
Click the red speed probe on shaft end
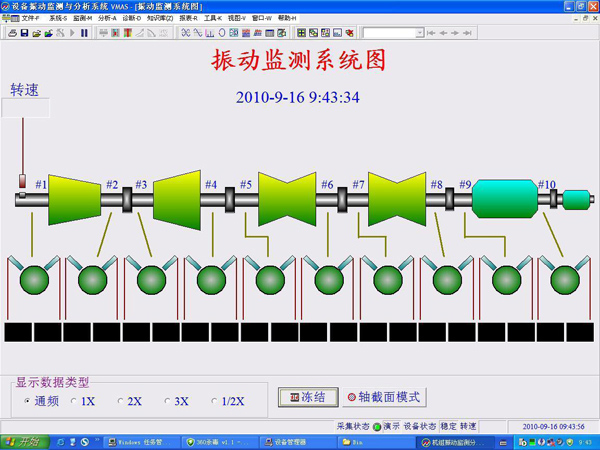coord(24,183)
